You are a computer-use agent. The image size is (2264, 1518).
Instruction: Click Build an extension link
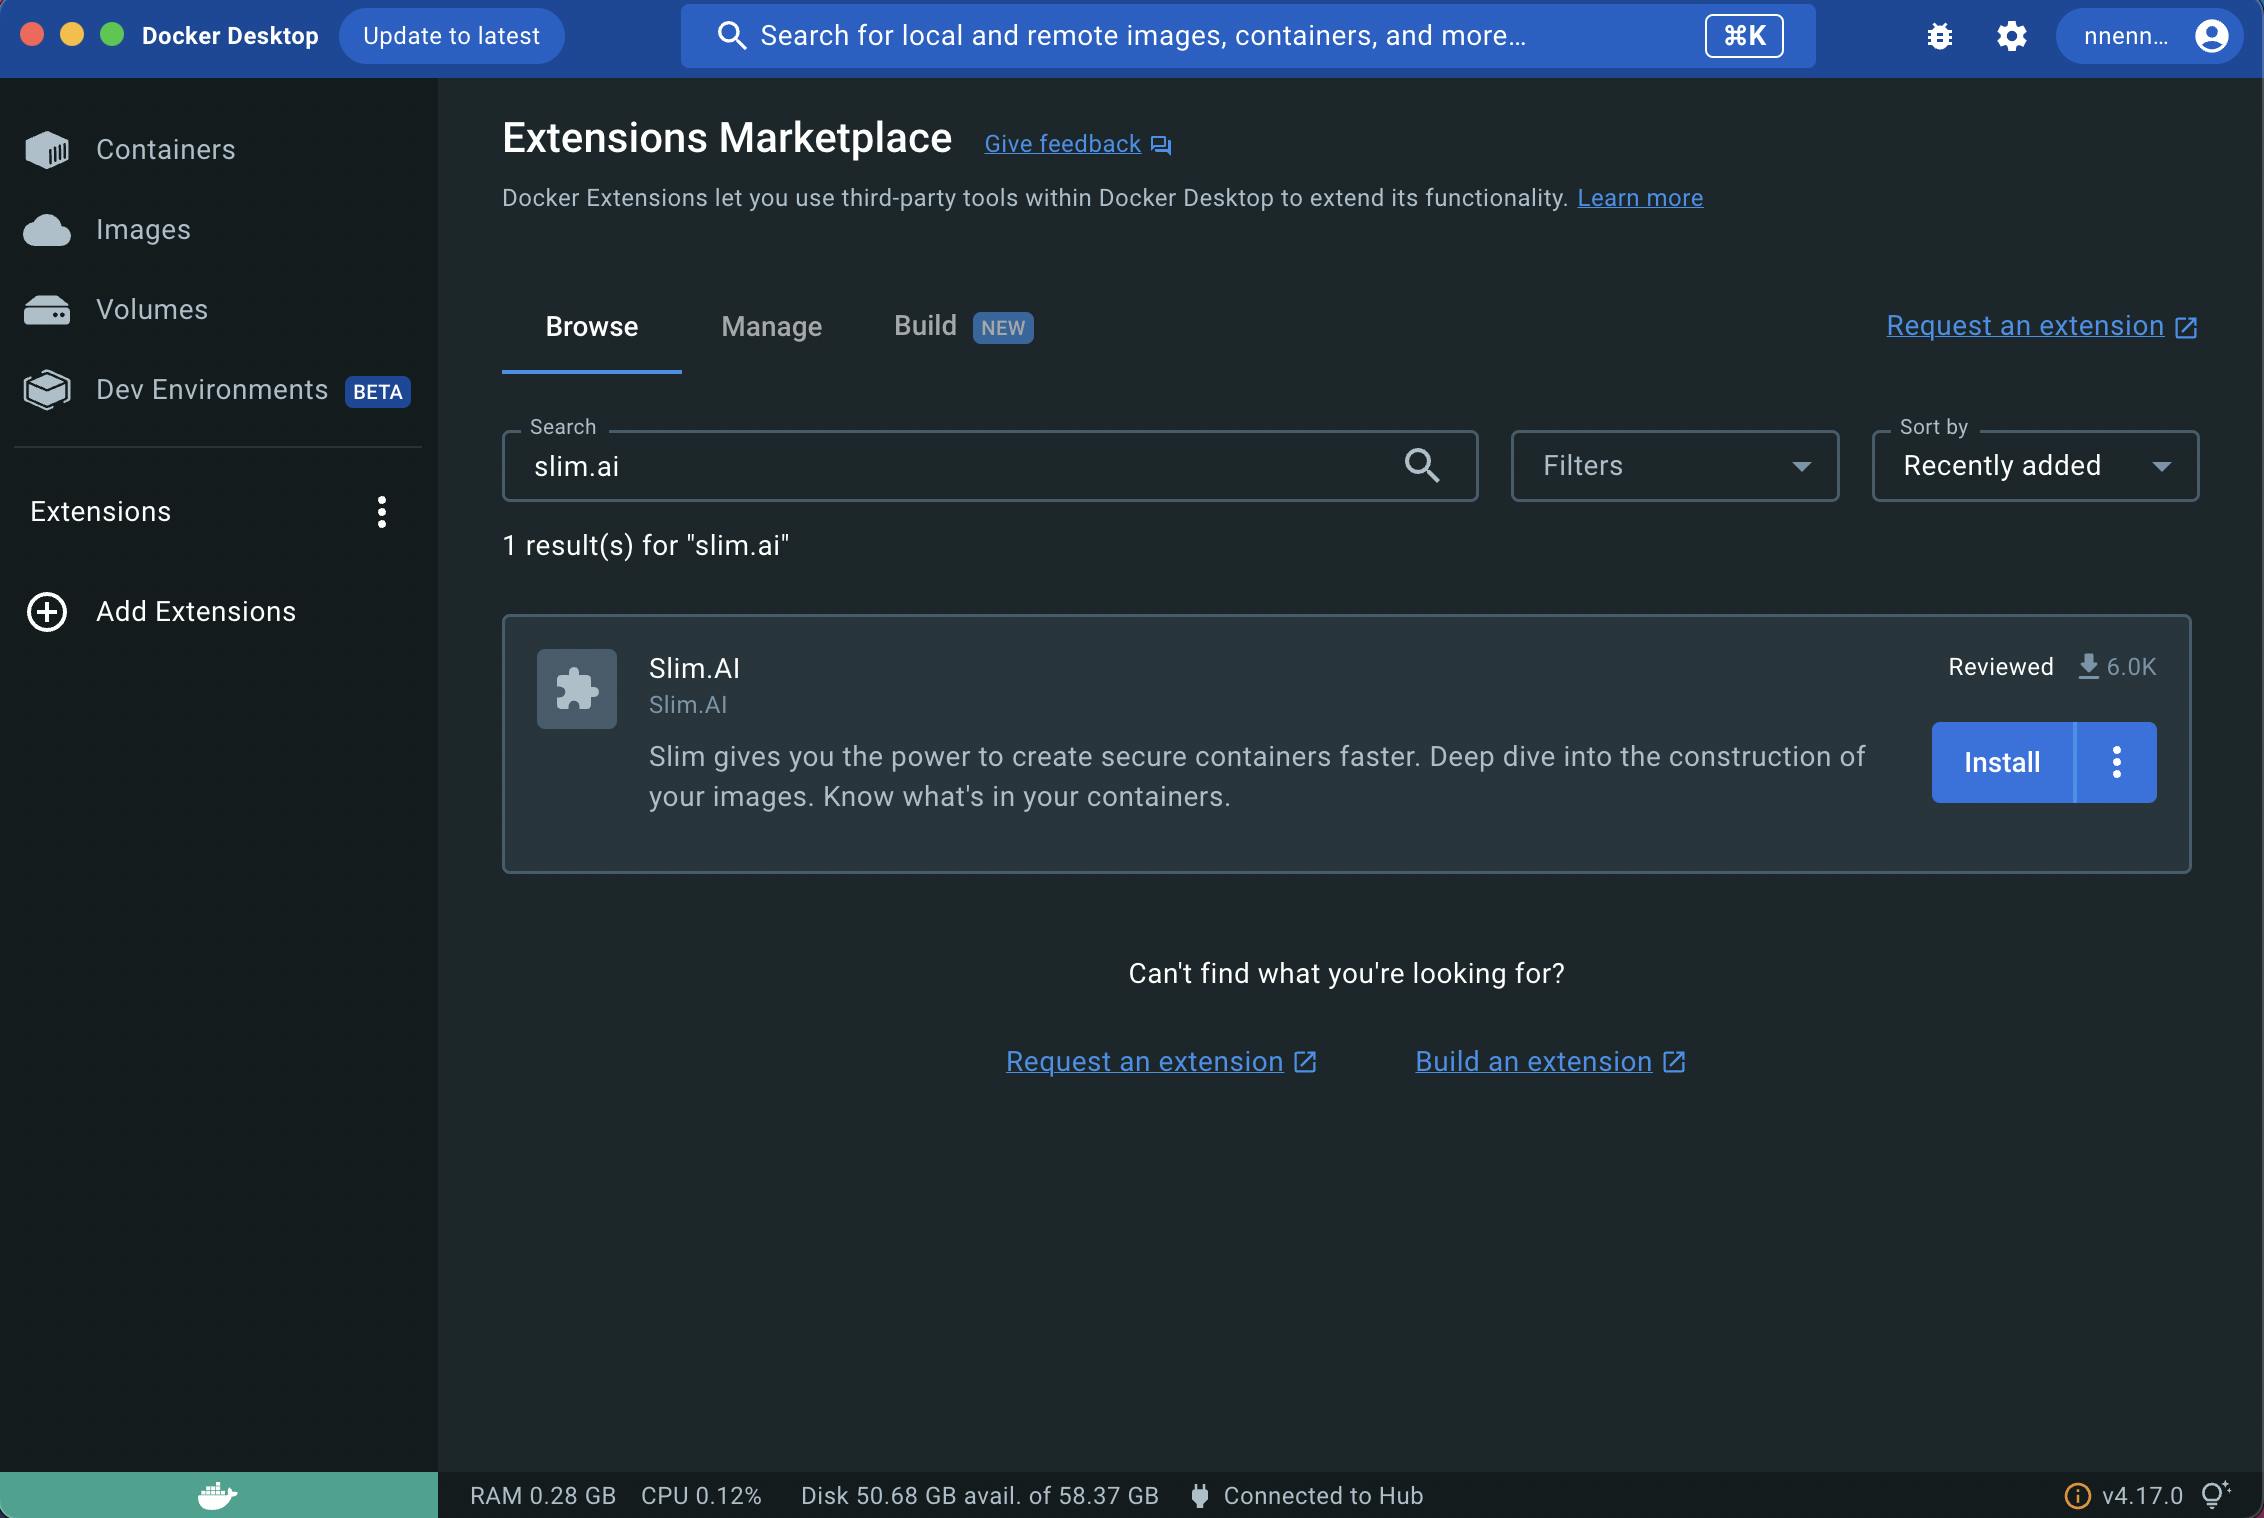[x=1533, y=1062]
